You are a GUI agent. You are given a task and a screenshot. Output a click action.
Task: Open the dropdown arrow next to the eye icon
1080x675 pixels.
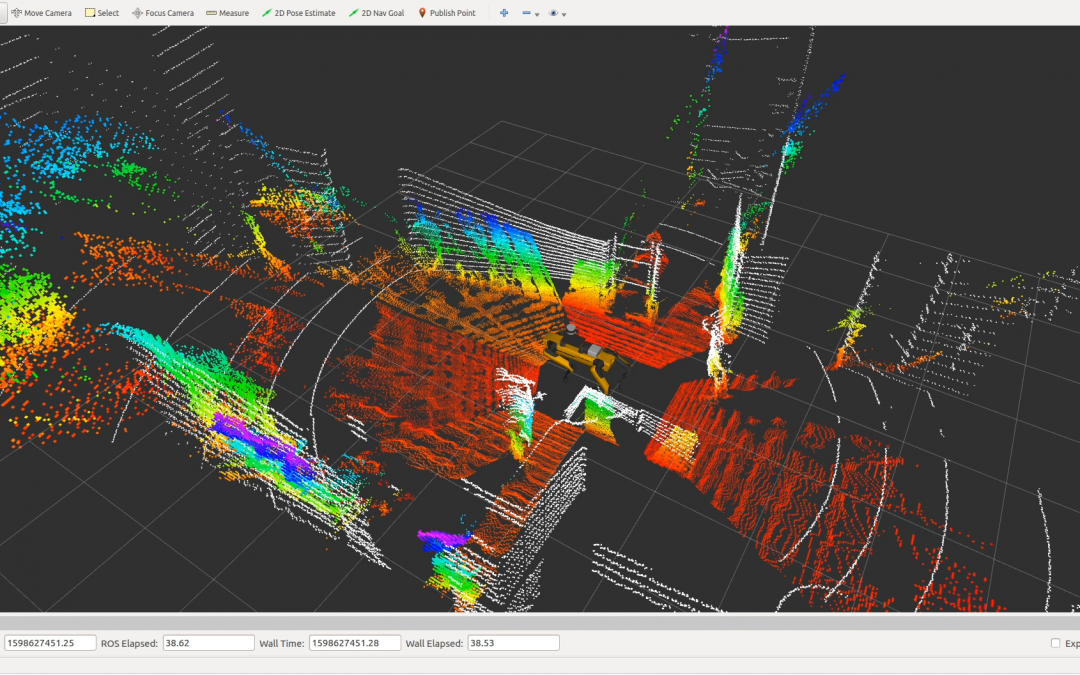click(564, 15)
